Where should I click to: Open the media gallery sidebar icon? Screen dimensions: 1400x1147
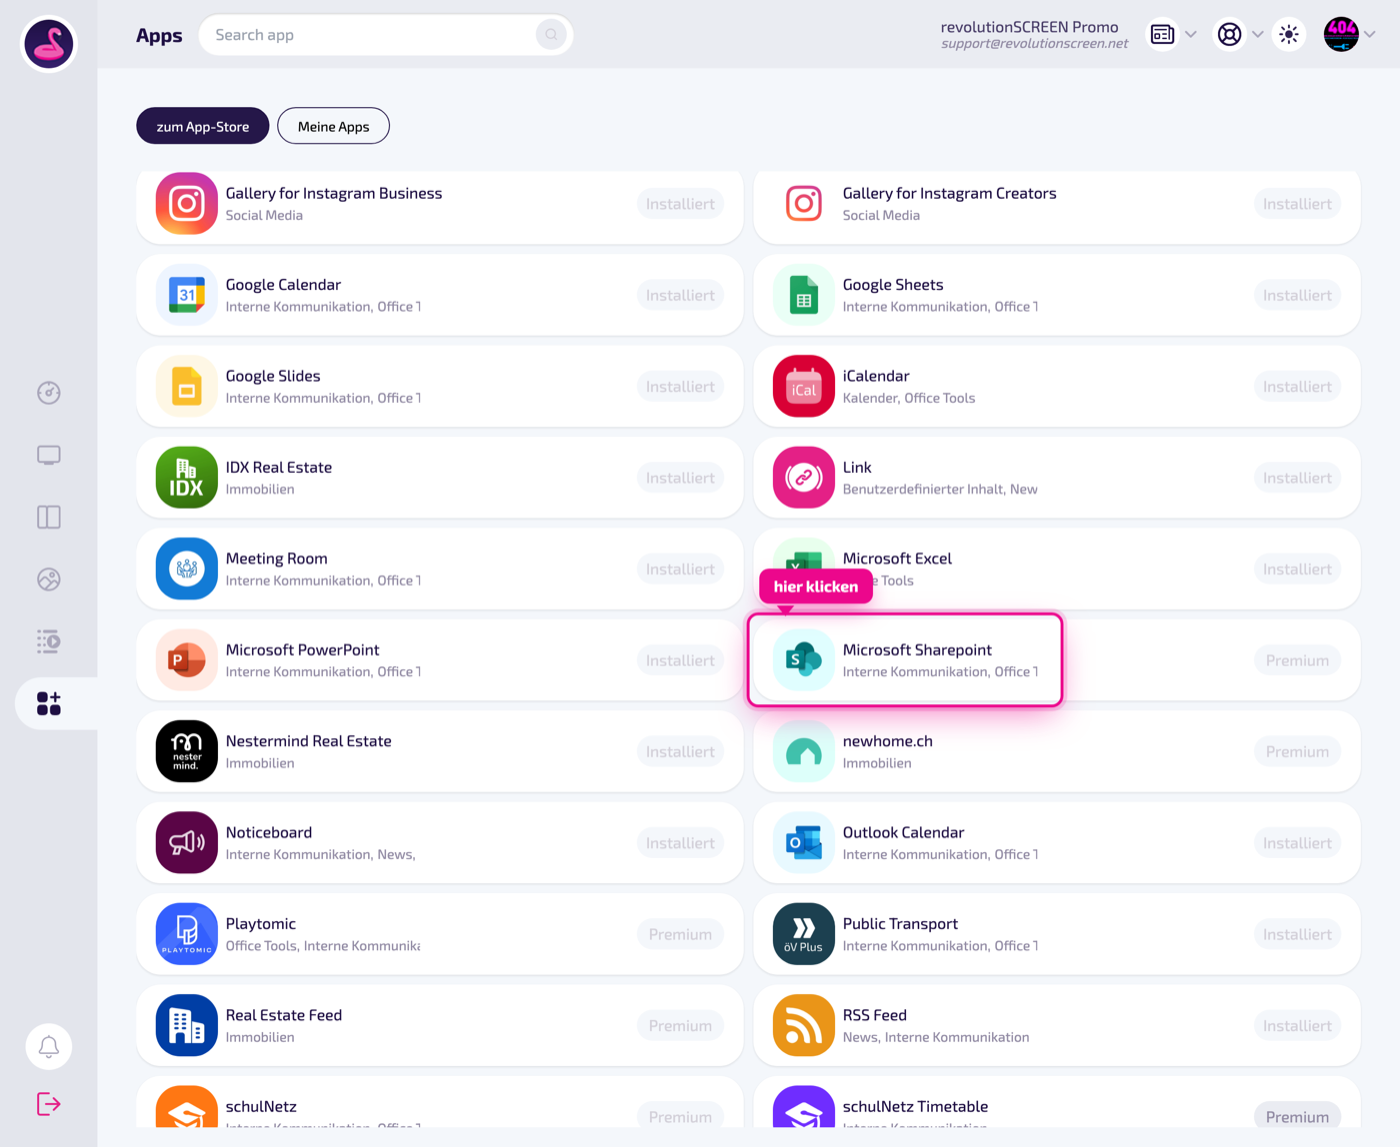(49, 579)
